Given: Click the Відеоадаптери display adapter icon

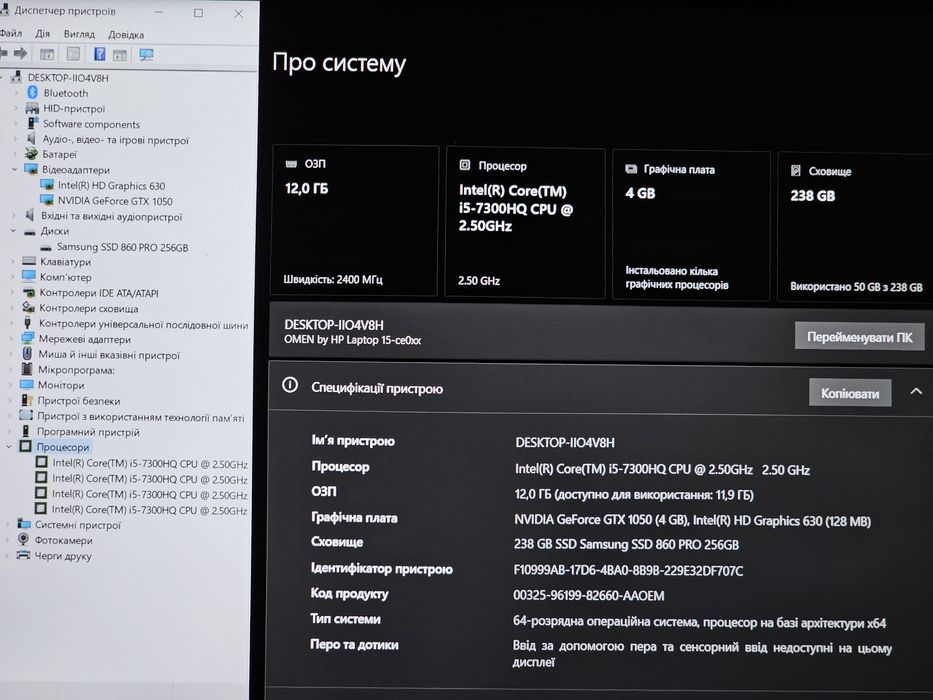Looking at the screenshot, I should click(31, 169).
